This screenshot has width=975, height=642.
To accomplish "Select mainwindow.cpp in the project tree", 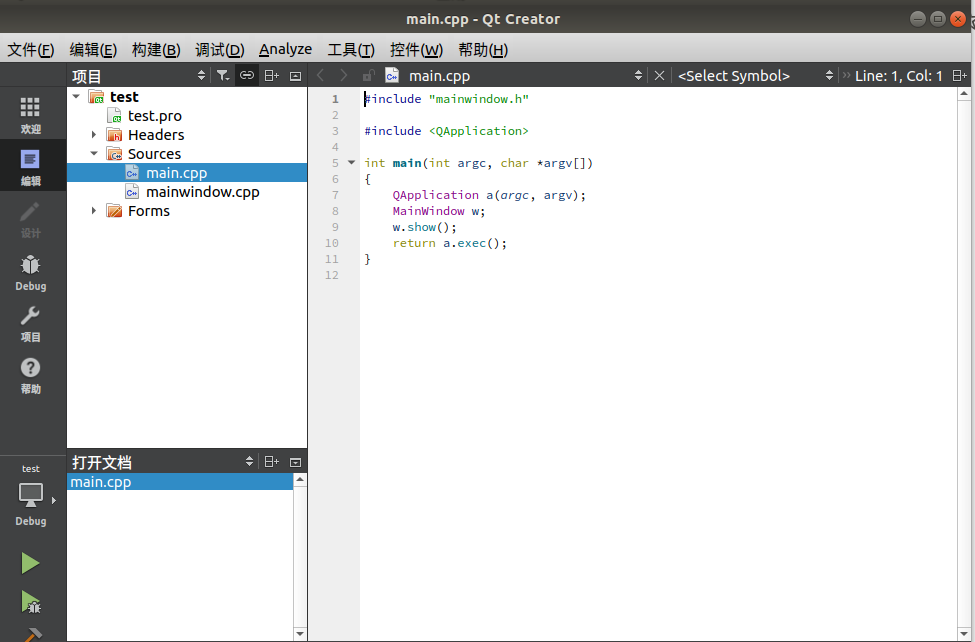I will click(x=203, y=192).
